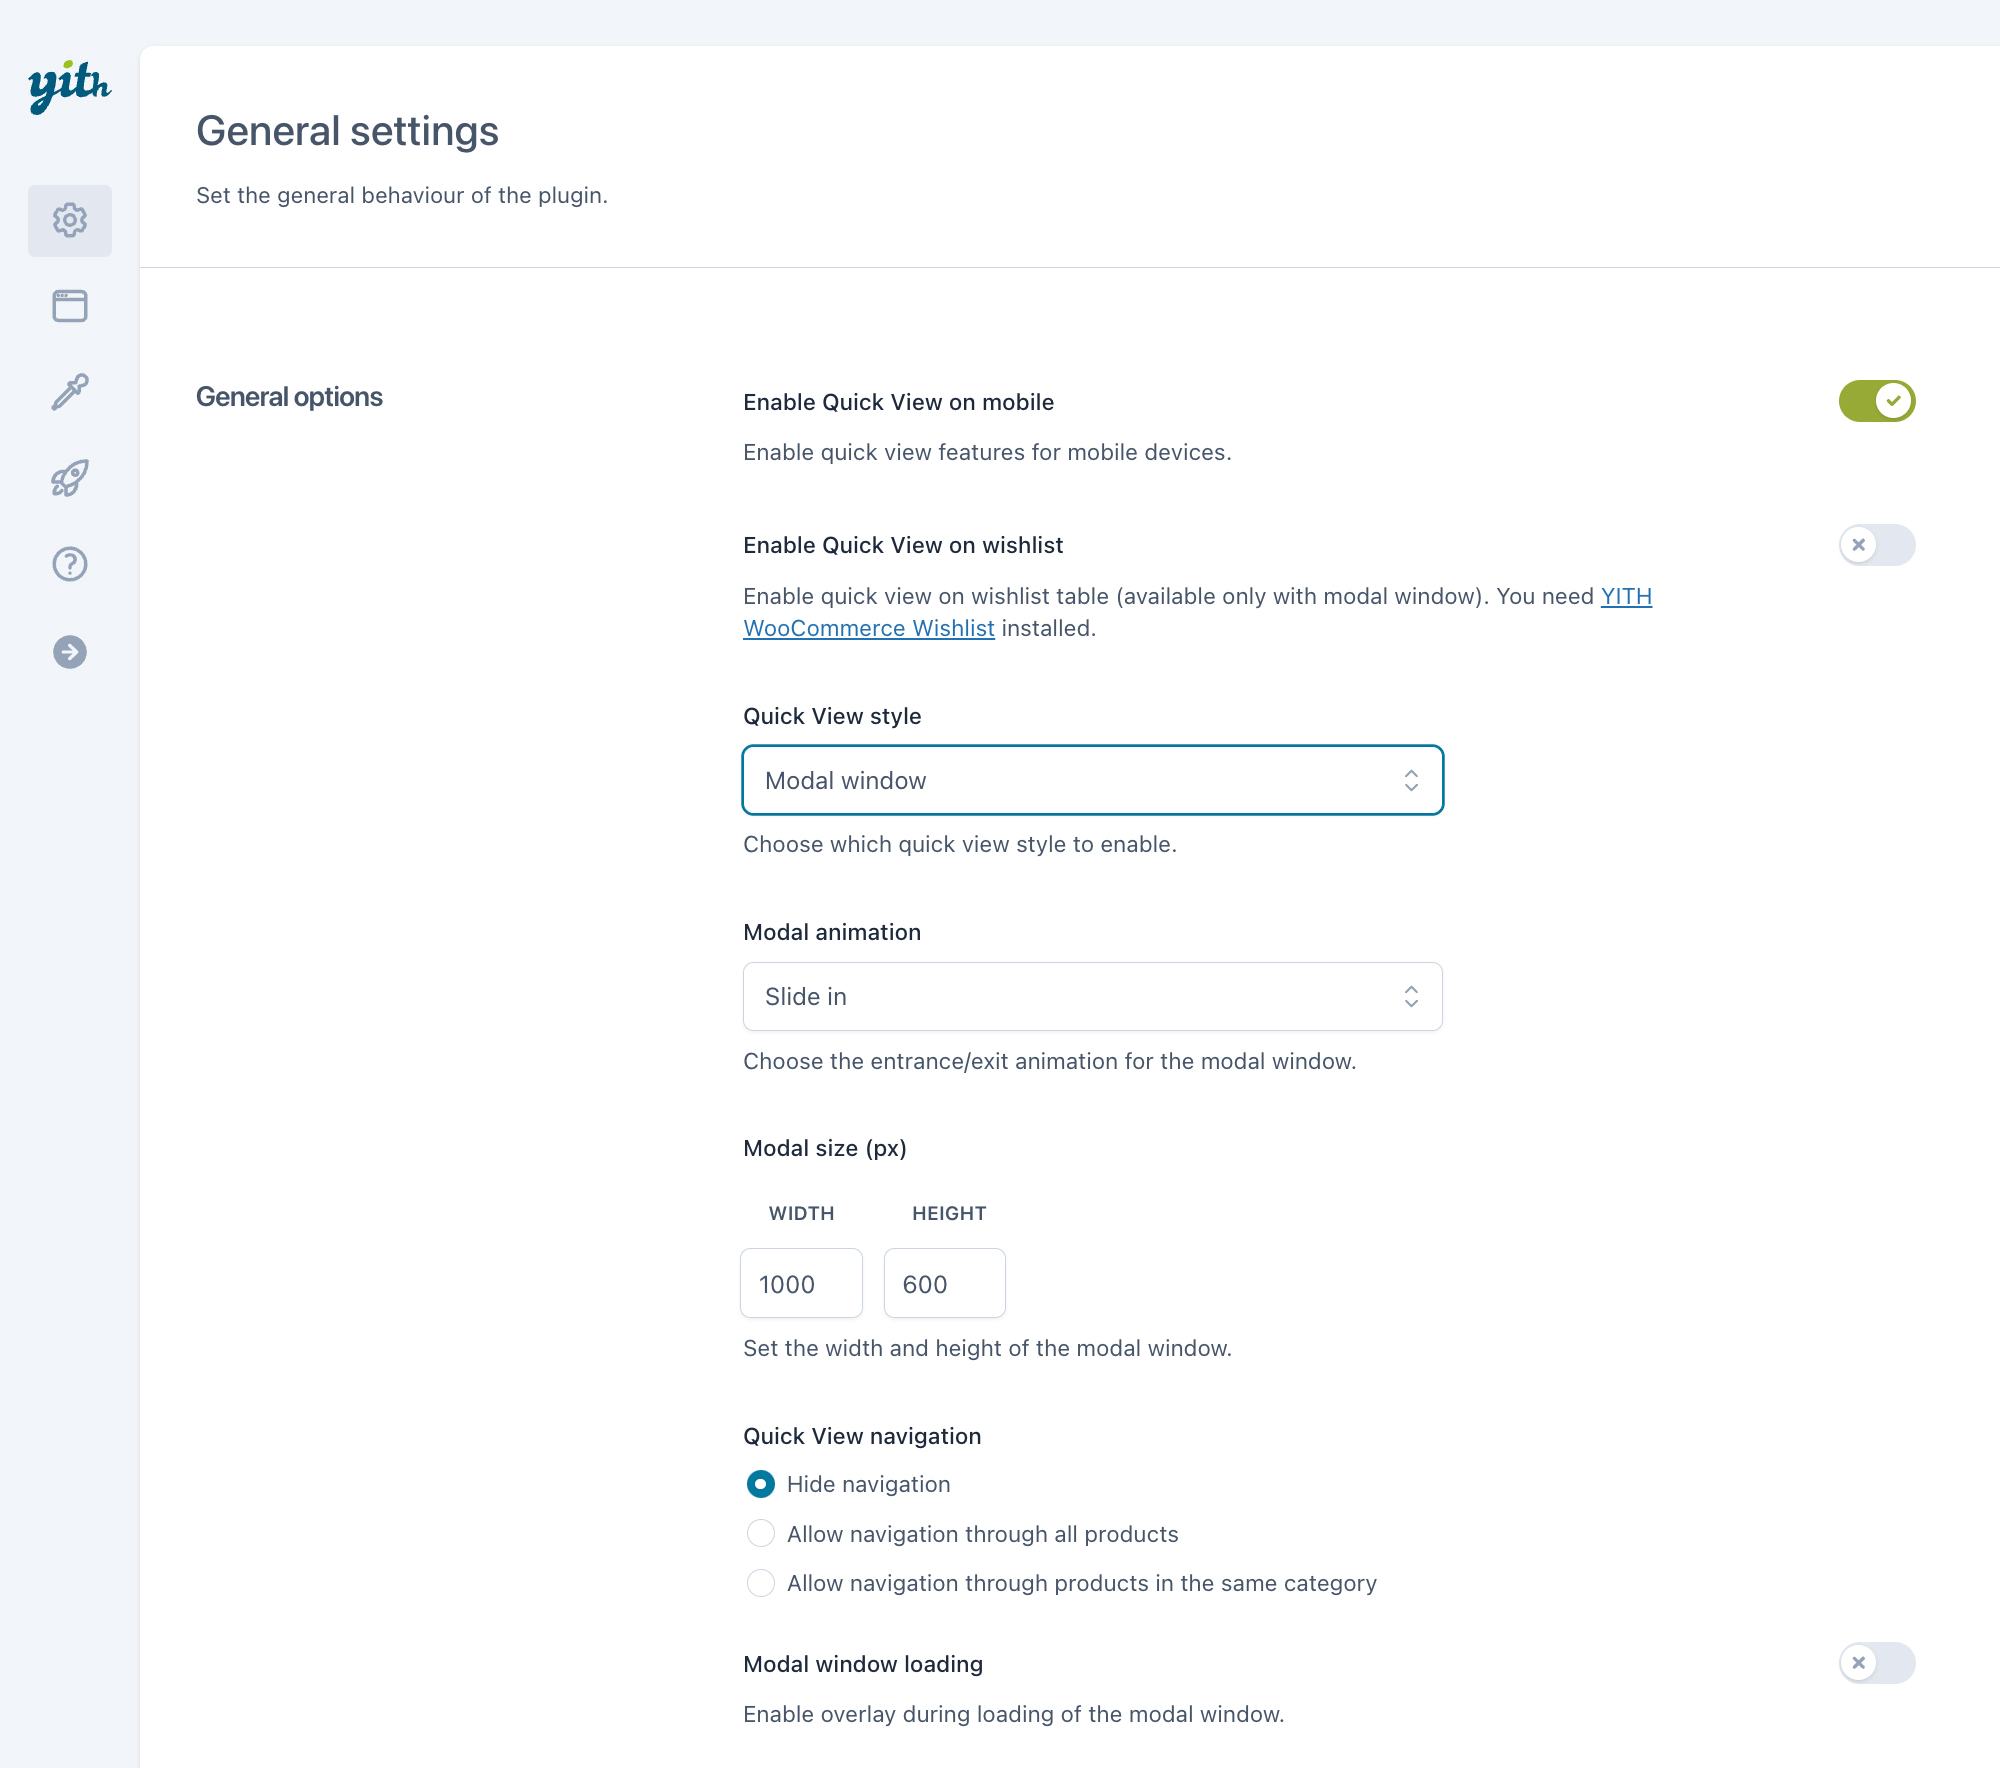
Task: Open the Quick View style dropdown
Action: point(1092,780)
